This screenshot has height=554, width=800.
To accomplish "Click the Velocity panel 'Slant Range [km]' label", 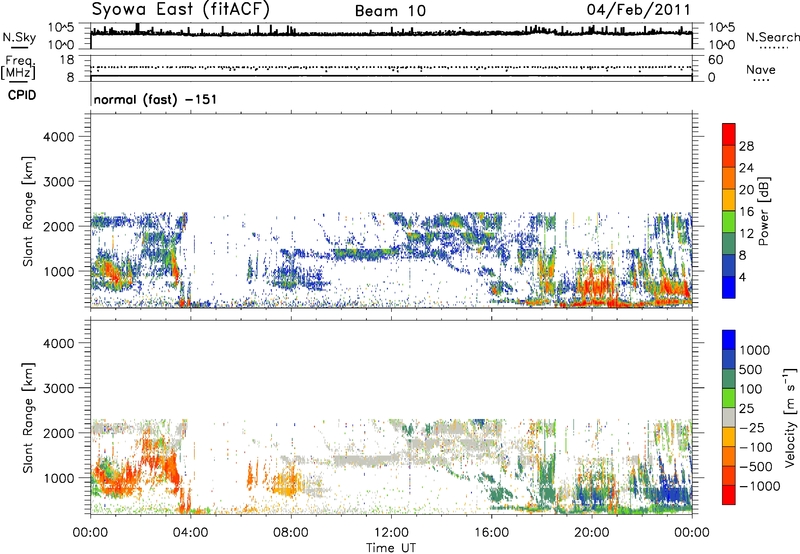I will tap(28, 418).
